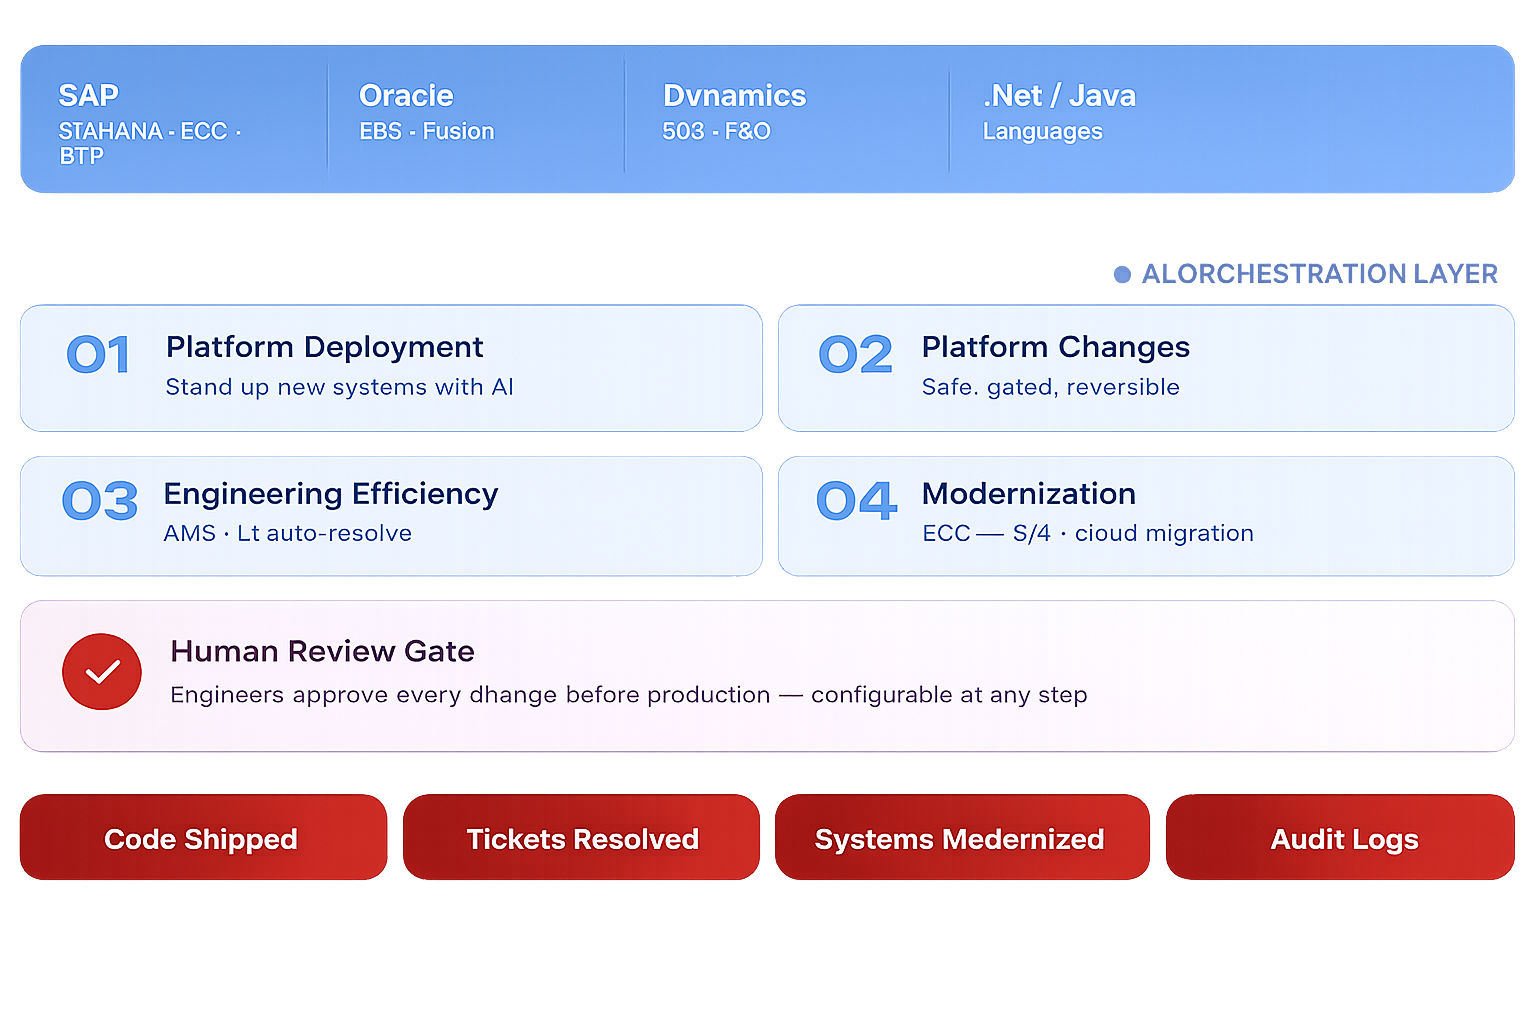Click the ALORCHESTRATION LAYER label
The height and width of the screenshot is (1024, 1536).
point(1320,274)
